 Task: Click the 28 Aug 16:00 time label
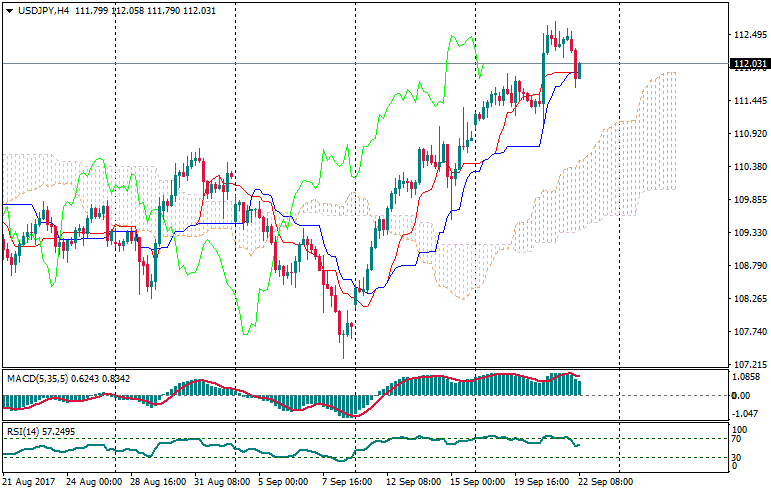coord(158,481)
